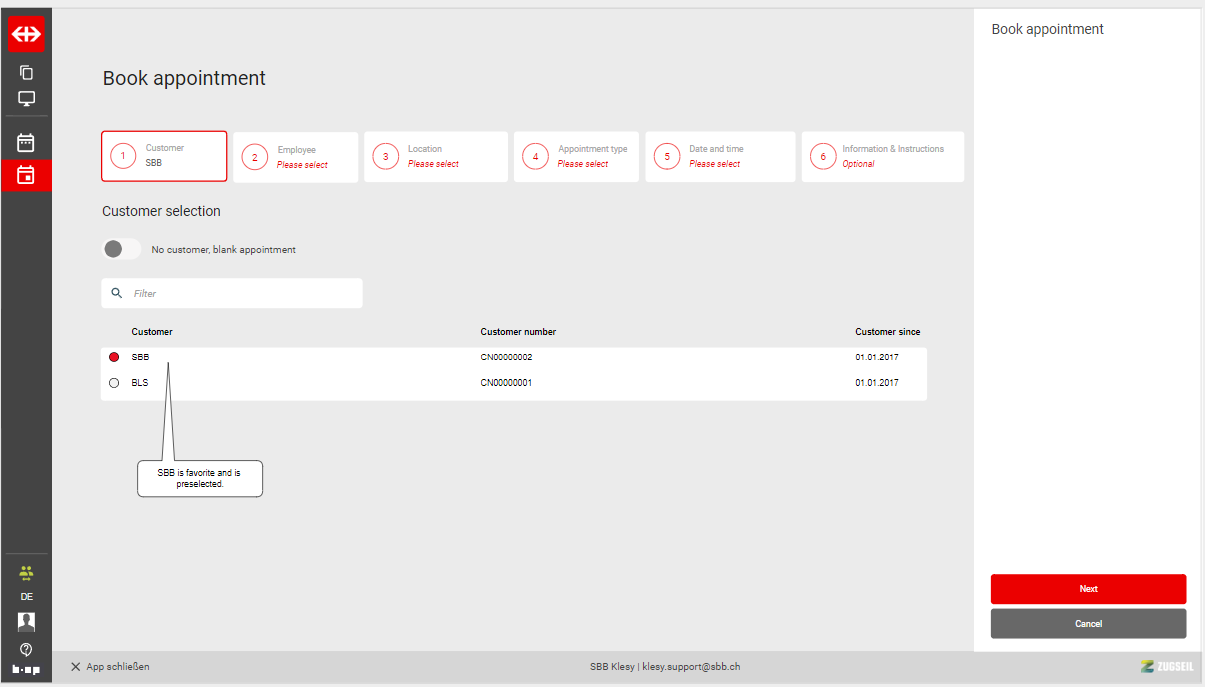This screenshot has height=687, width=1205.
Task: Open the calendar overview icon in sidebar
Action: click(26, 143)
